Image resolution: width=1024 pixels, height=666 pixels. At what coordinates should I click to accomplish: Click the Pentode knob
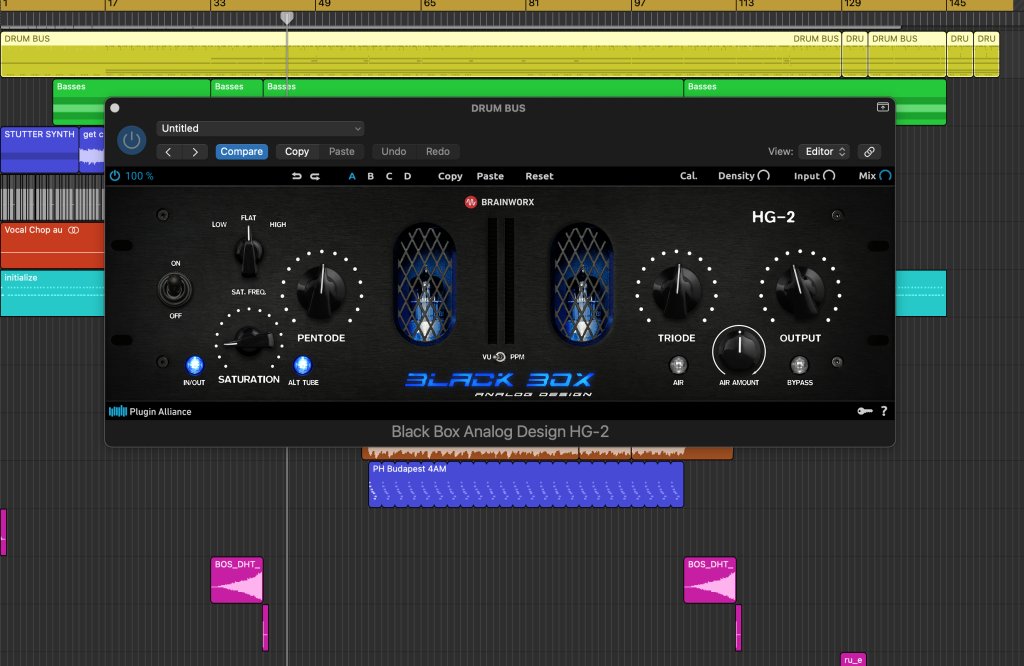pos(321,289)
